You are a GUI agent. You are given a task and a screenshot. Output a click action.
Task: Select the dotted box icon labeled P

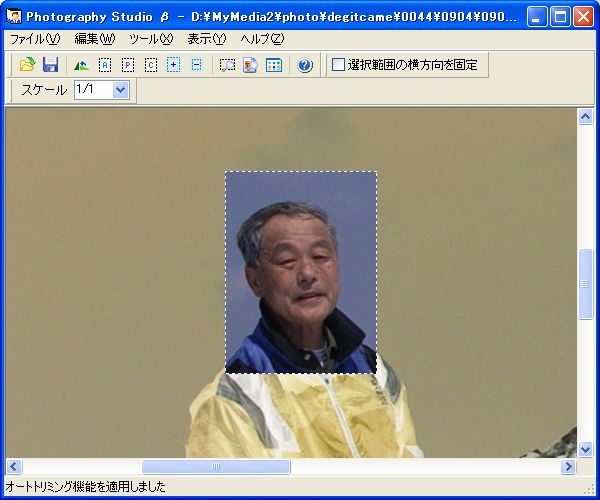pyautogui.click(x=128, y=65)
